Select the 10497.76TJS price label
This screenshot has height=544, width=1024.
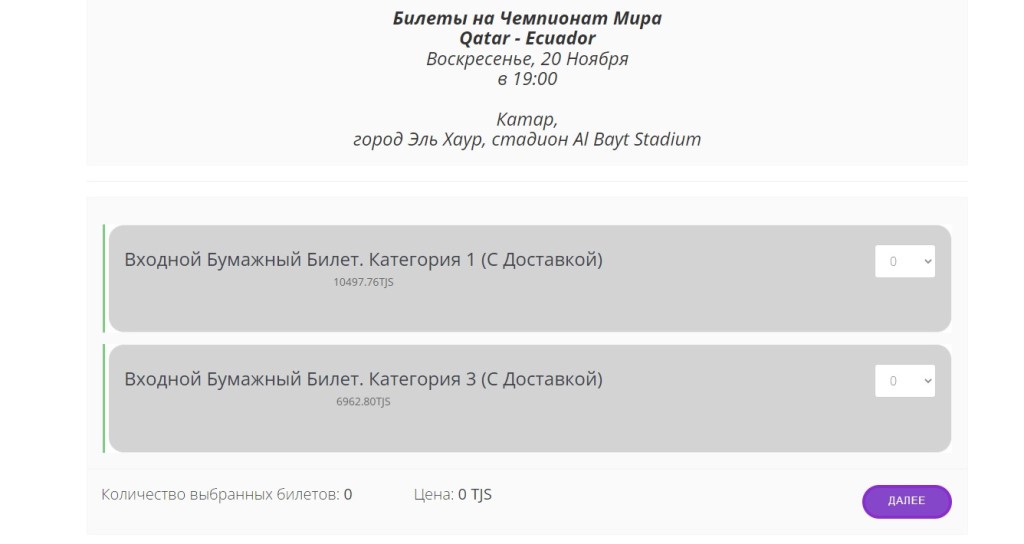click(x=363, y=282)
